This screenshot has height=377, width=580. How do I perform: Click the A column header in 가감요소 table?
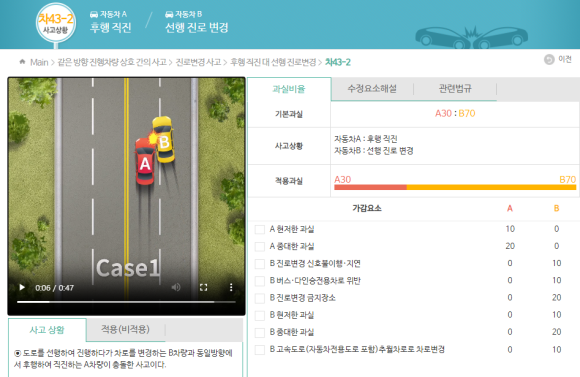point(510,208)
